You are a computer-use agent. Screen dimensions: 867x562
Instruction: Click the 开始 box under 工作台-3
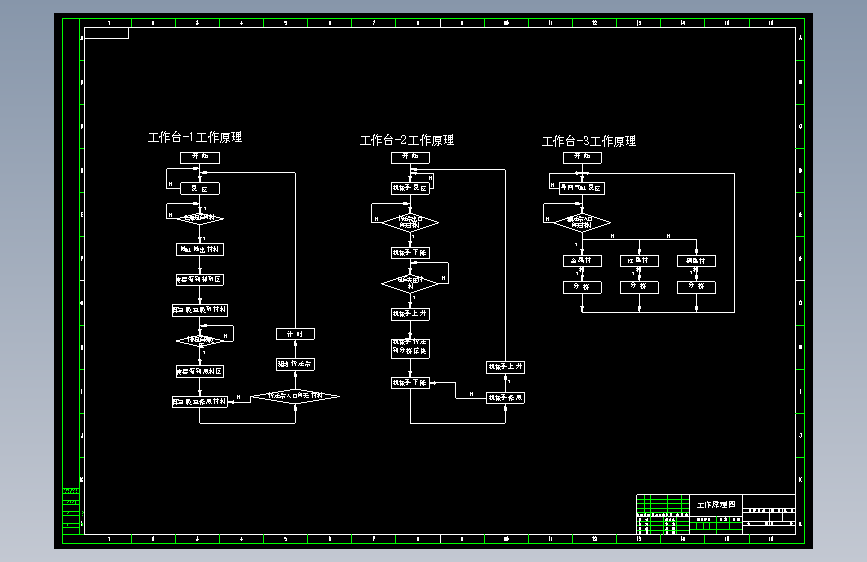[582, 158]
